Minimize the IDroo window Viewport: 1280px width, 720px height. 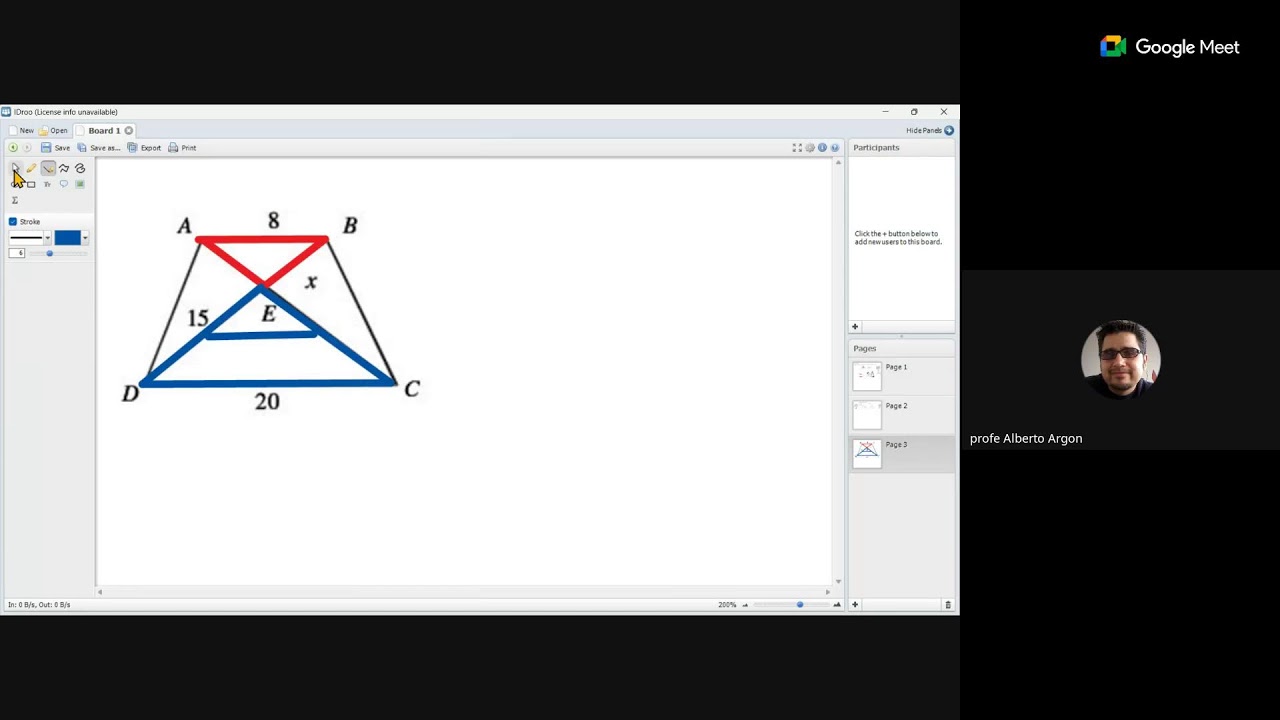click(885, 112)
